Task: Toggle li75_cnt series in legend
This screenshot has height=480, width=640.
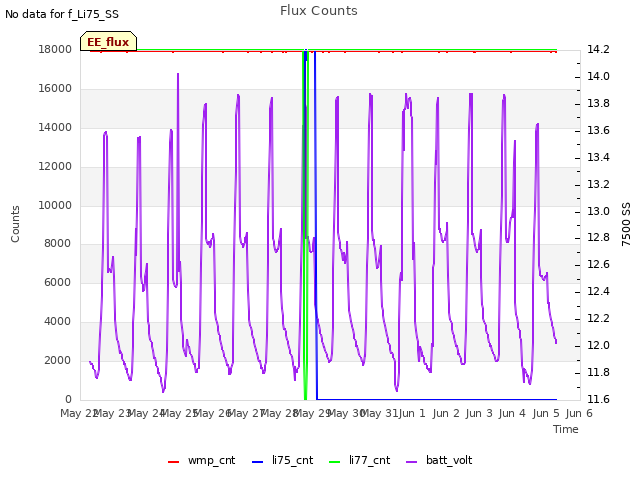Action: tap(282, 461)
